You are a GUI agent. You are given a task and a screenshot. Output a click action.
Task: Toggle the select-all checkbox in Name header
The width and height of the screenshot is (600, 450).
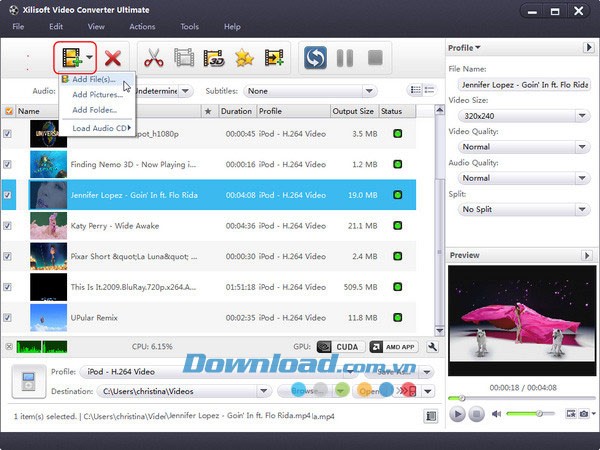coord(8,111)
